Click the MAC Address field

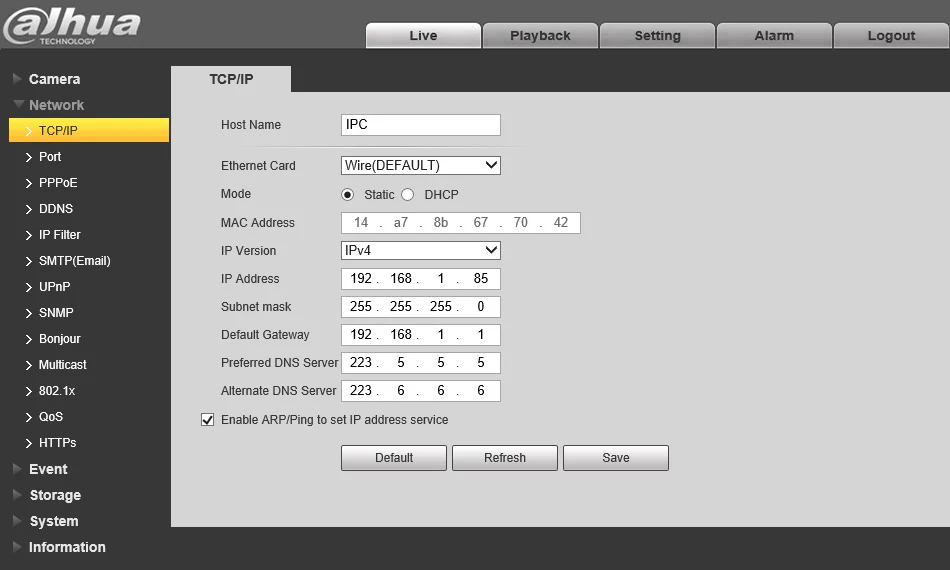[x=460, y=223]
